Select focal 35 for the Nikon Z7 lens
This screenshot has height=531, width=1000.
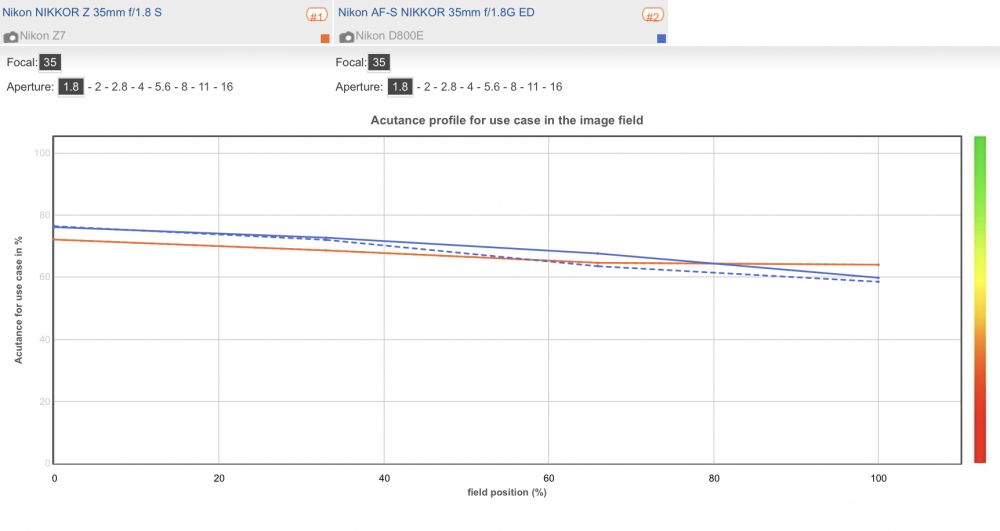click(x=50, y=62)
